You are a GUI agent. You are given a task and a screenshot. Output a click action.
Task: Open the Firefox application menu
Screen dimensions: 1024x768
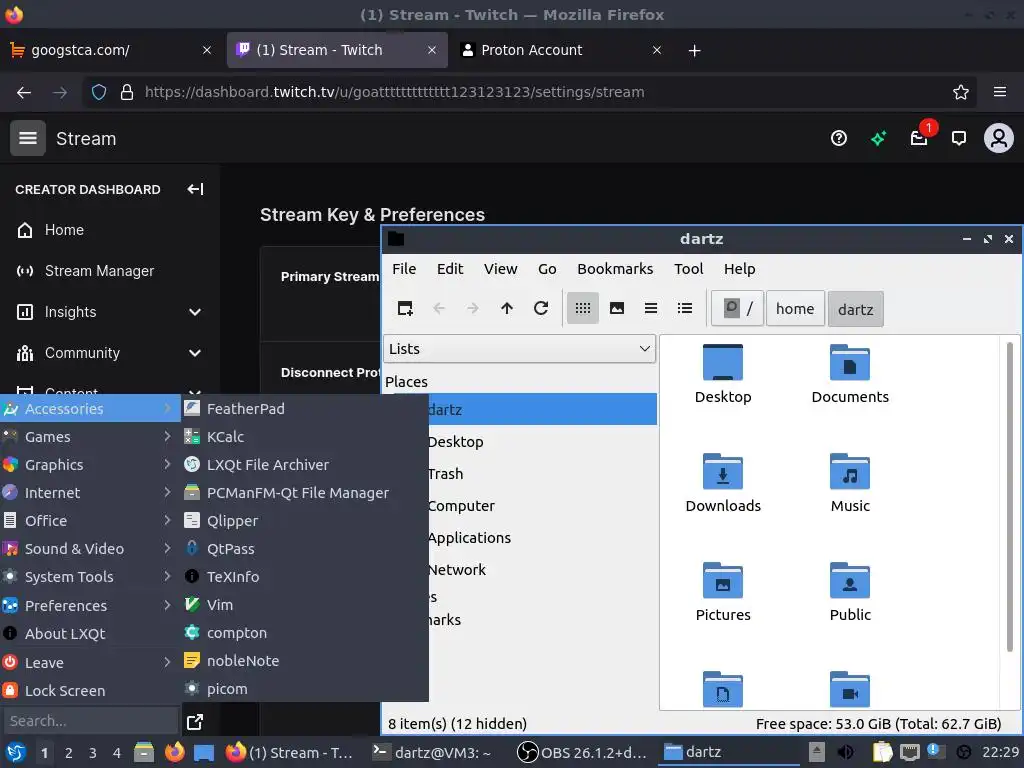pos(999,92)
